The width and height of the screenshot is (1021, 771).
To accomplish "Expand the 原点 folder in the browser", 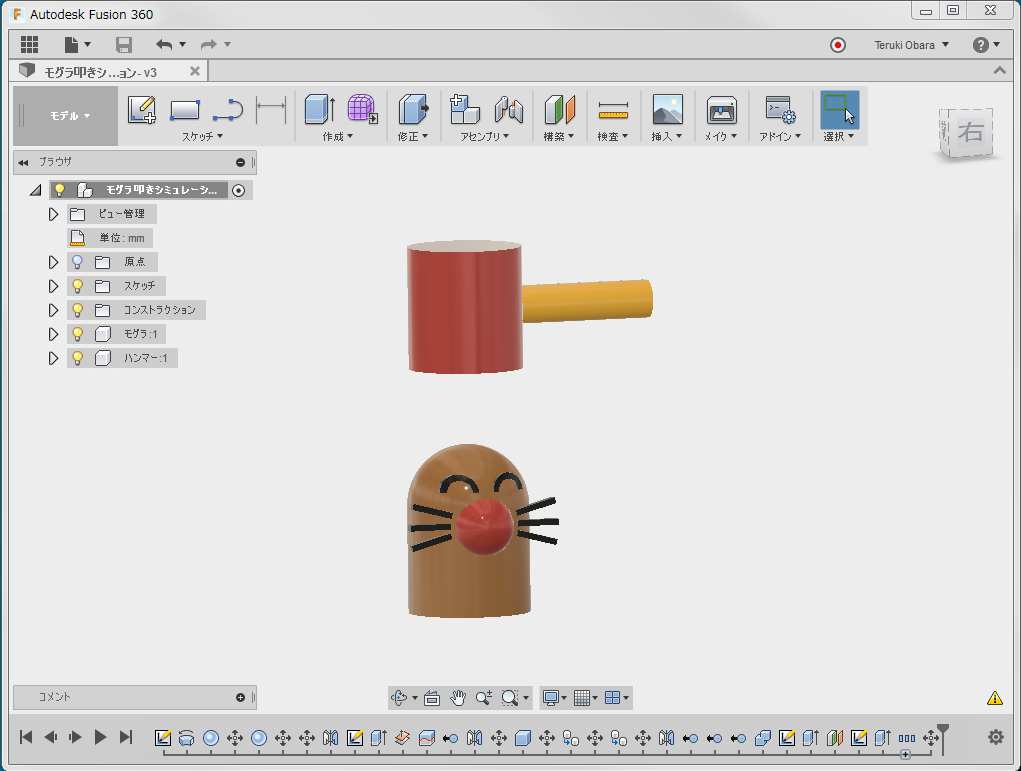I will click(x=54, y=262).
